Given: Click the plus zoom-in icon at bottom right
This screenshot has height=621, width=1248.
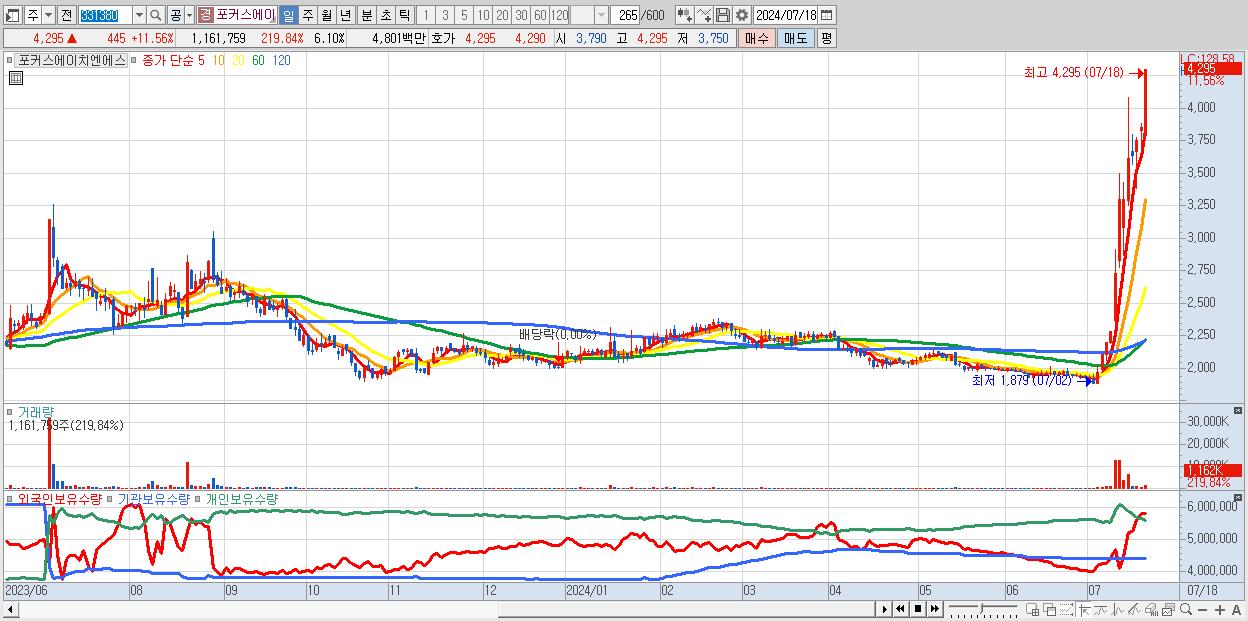Looking at the screenshot, I should (1219, 609).
